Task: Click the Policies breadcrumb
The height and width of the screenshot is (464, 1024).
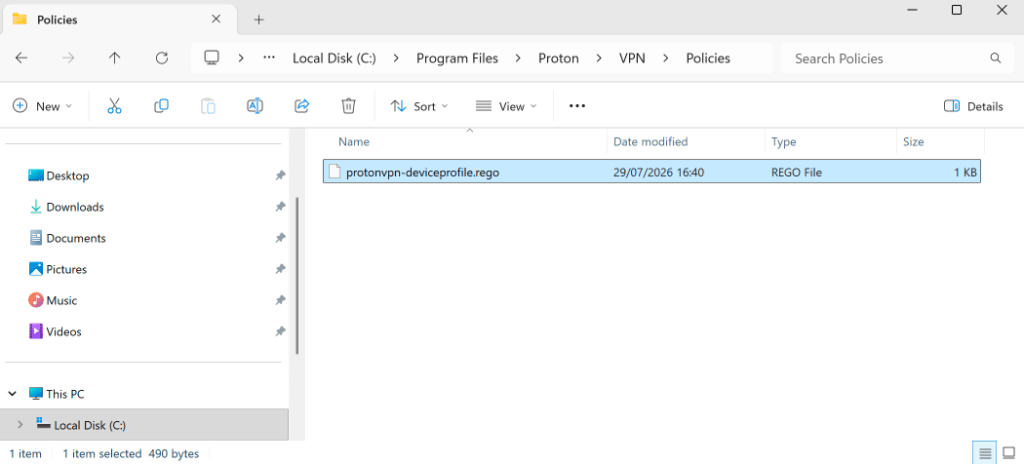Action: coord(708,58)
